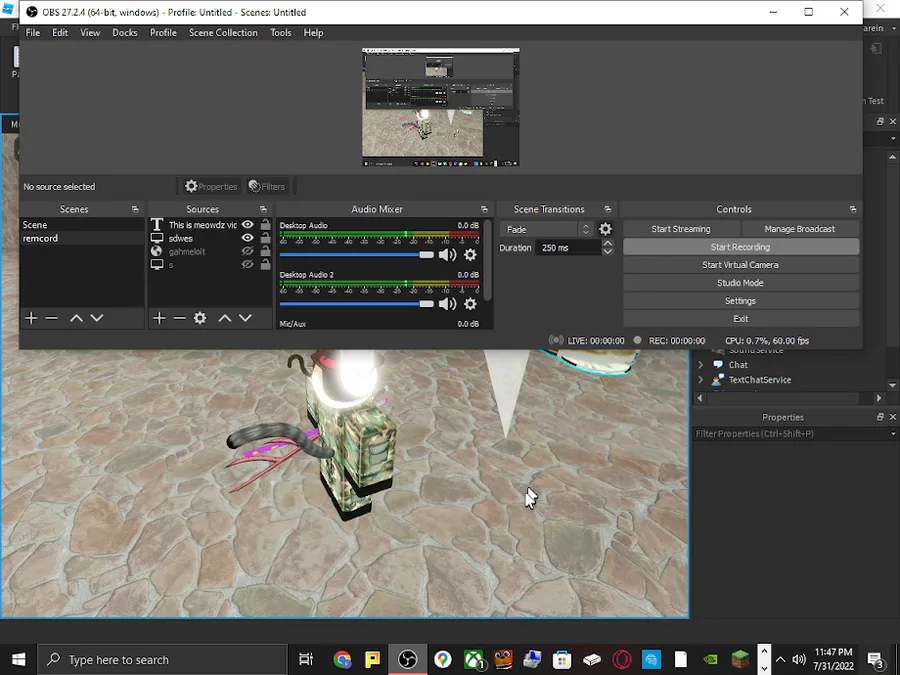This screenshot has height=675, width=900.
Task: Open the Fade transition dropdown
Action: click(546, 230)
